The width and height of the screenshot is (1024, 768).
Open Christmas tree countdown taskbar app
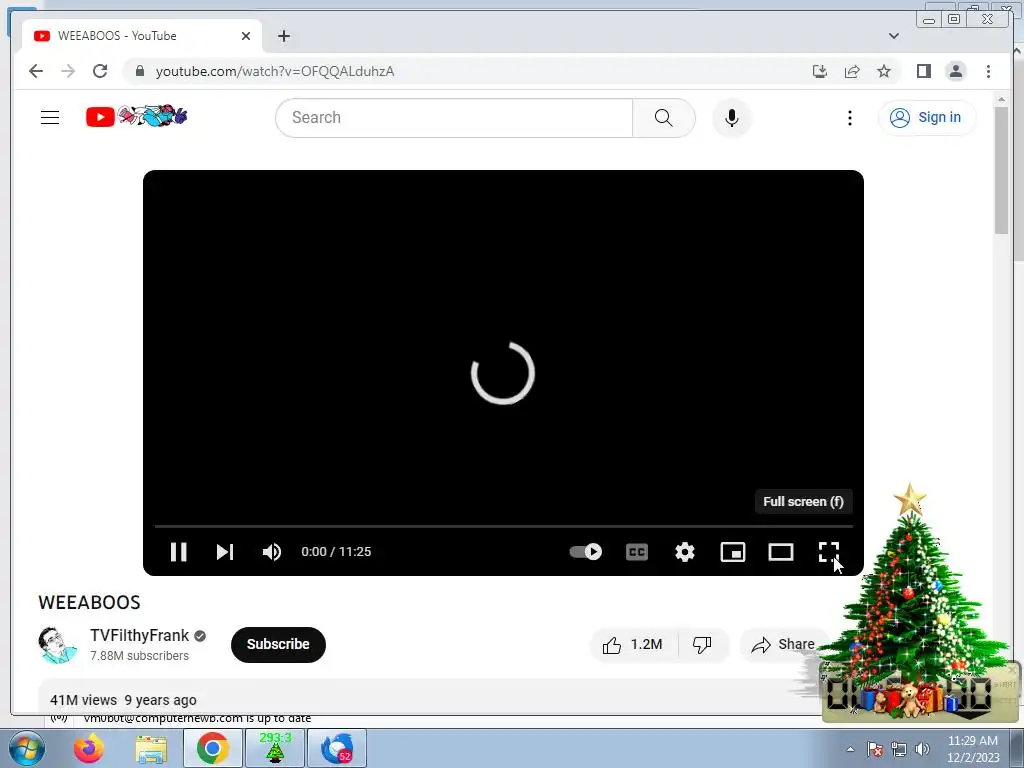coord(274,748)
